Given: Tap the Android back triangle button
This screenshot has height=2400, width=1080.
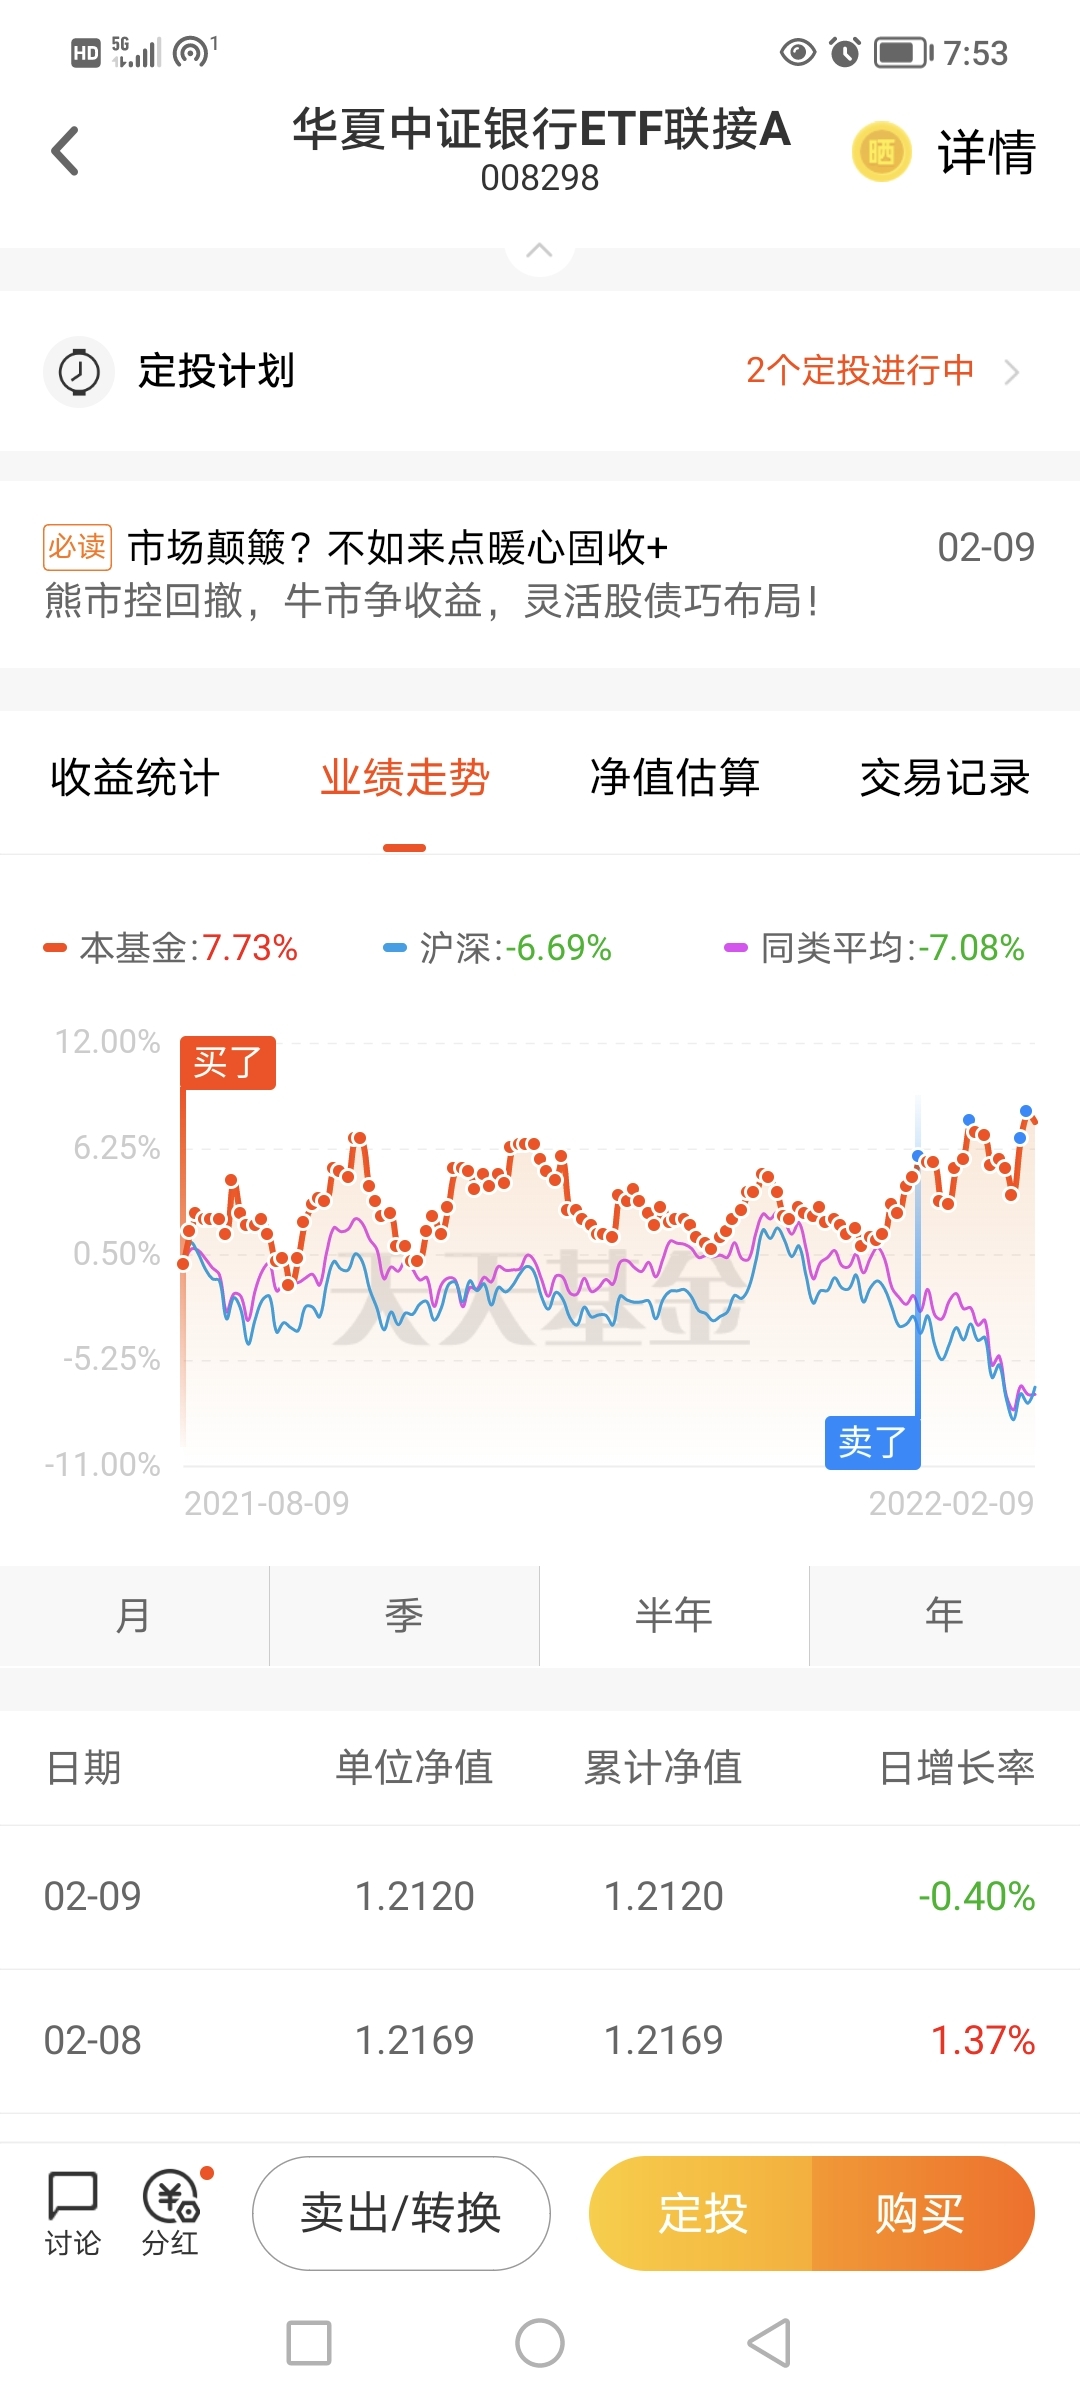Looking at the screenshot, I should click(x=770, y=2343).
